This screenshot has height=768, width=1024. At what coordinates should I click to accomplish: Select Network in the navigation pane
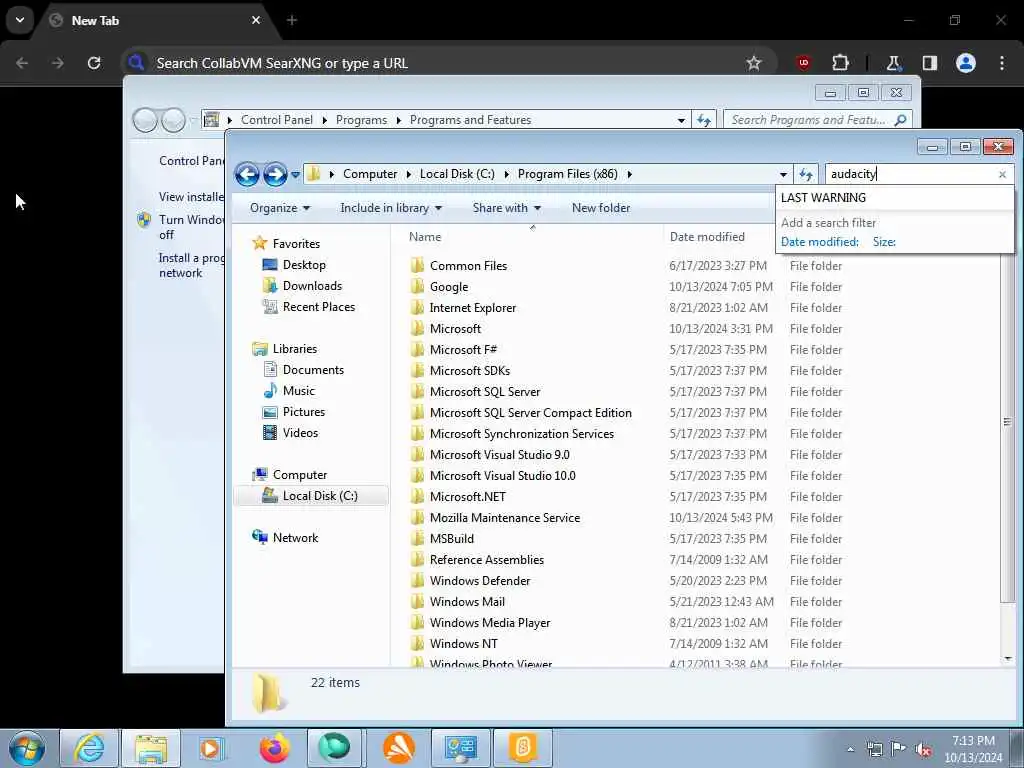pos(295,537)
